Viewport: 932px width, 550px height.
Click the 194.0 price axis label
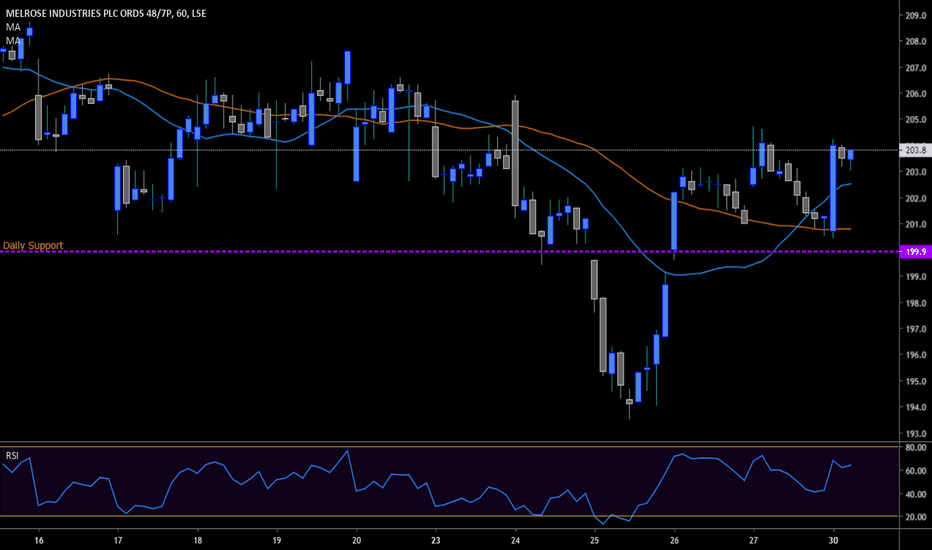click(x=915, y=407)
